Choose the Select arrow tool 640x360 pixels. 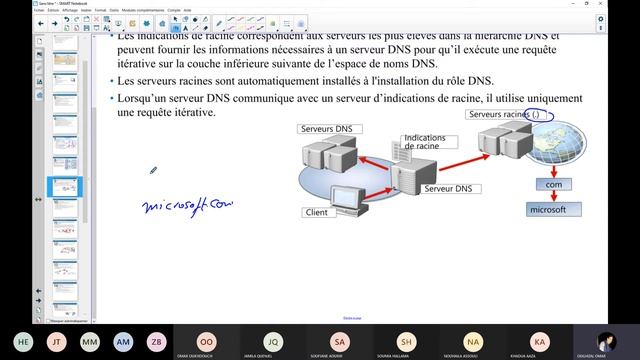point(175,19)
